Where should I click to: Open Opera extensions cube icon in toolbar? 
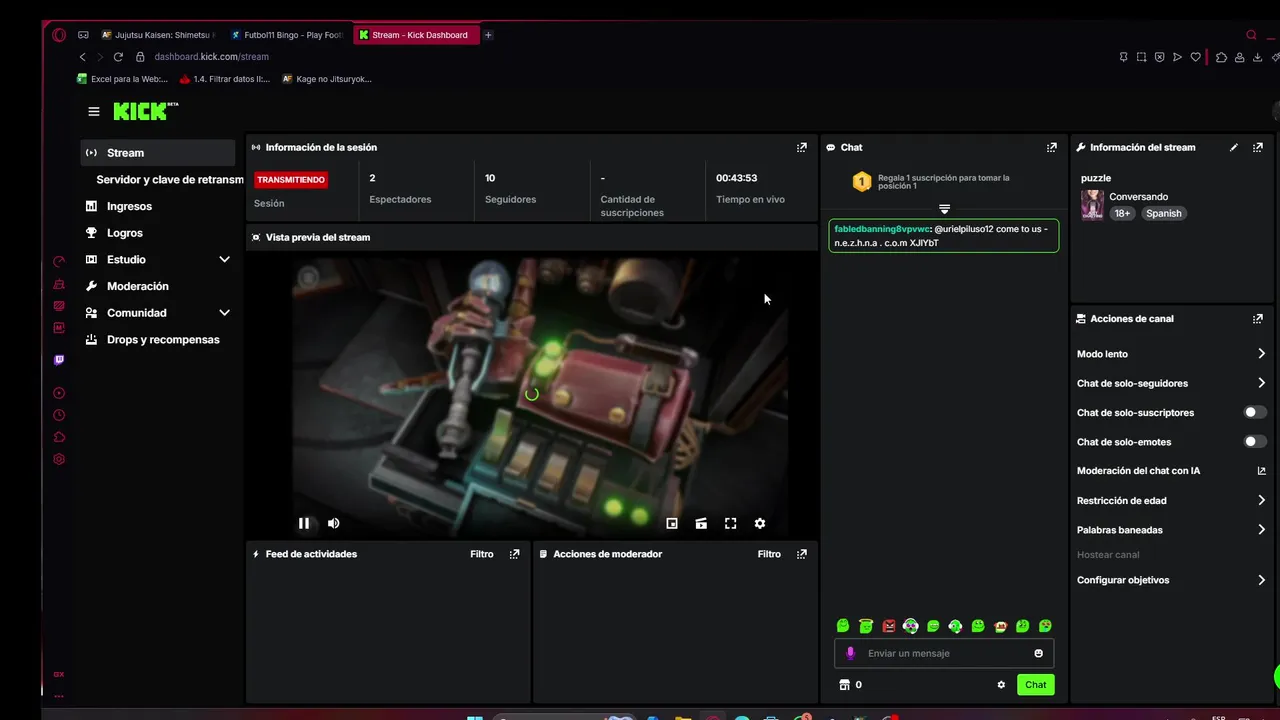(1221, 57)
